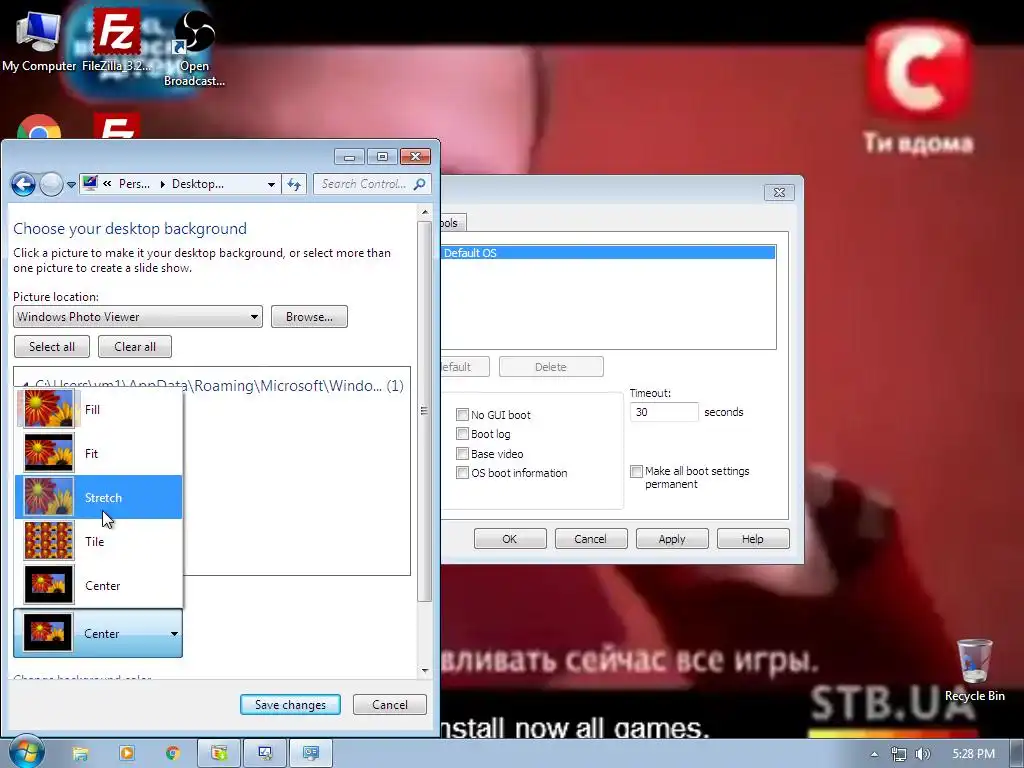
Task: Enable Base video checkbox
Action: coord(462,453)
